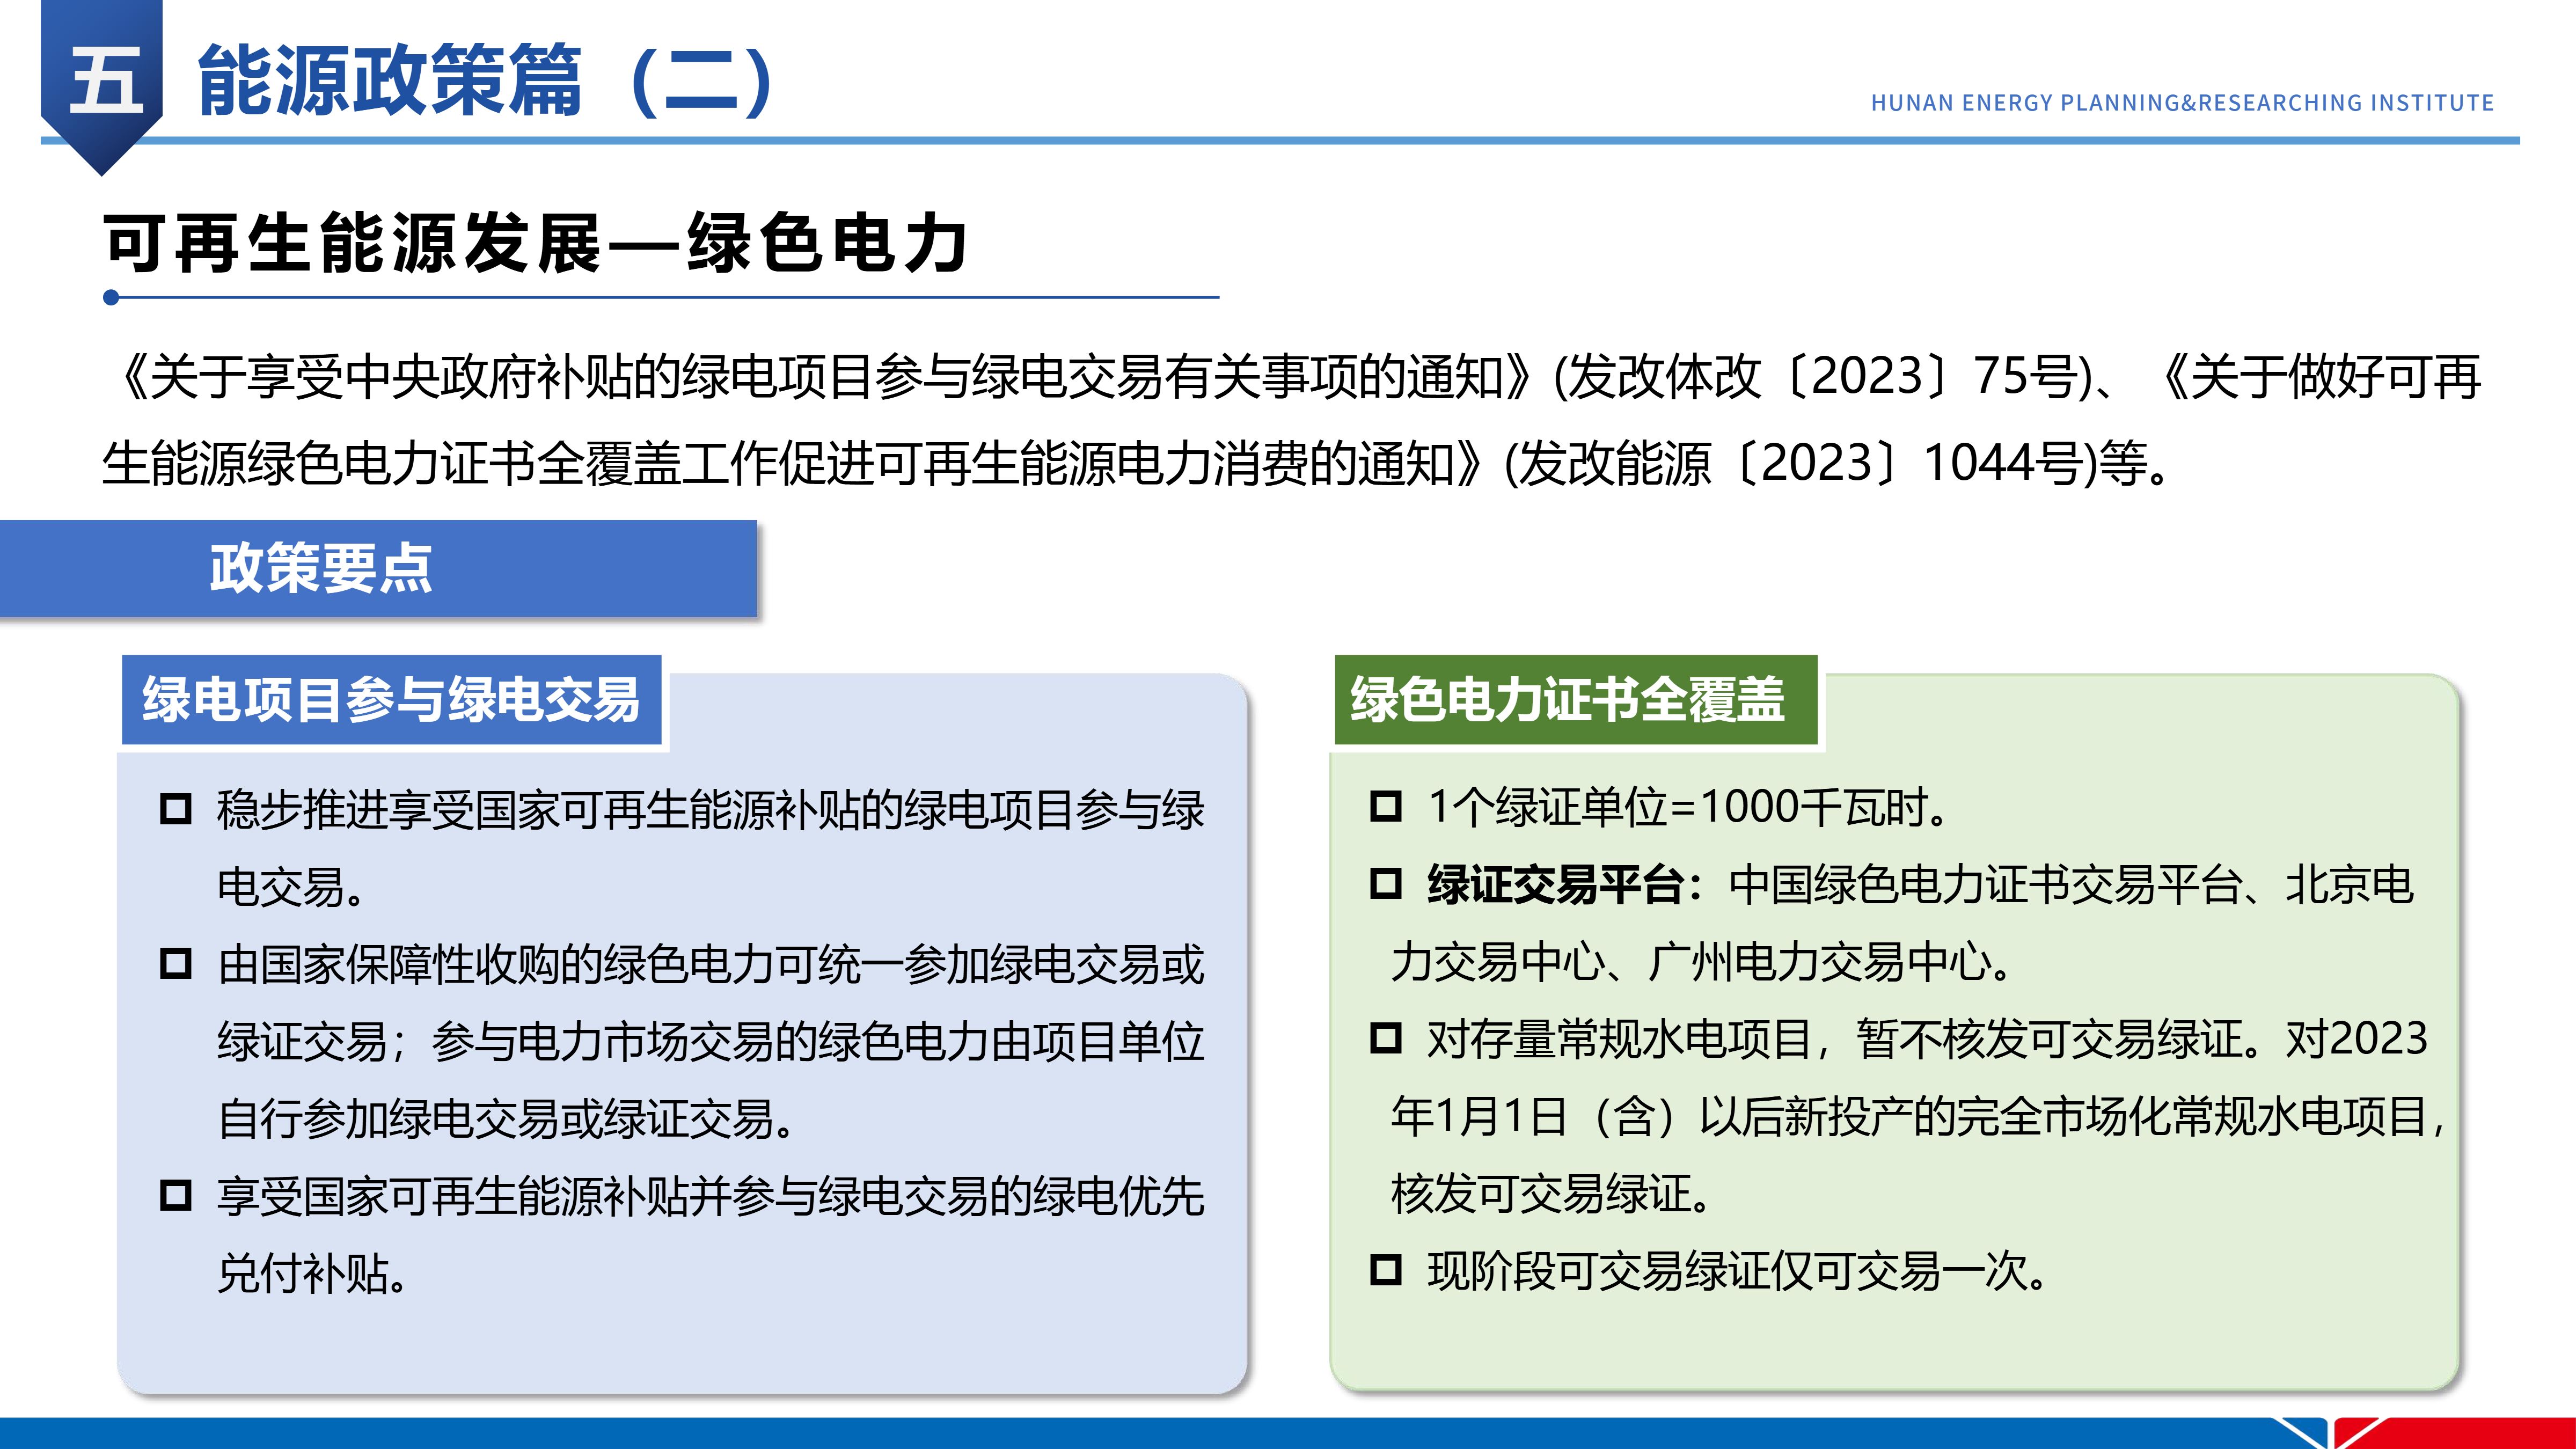The image size is (2576, 1449).
Task: Click the 'HUNAN ENERGY PLANNING&RESEARCHING INSTITUTE' header text
Action: click(x=2182, y=103)
